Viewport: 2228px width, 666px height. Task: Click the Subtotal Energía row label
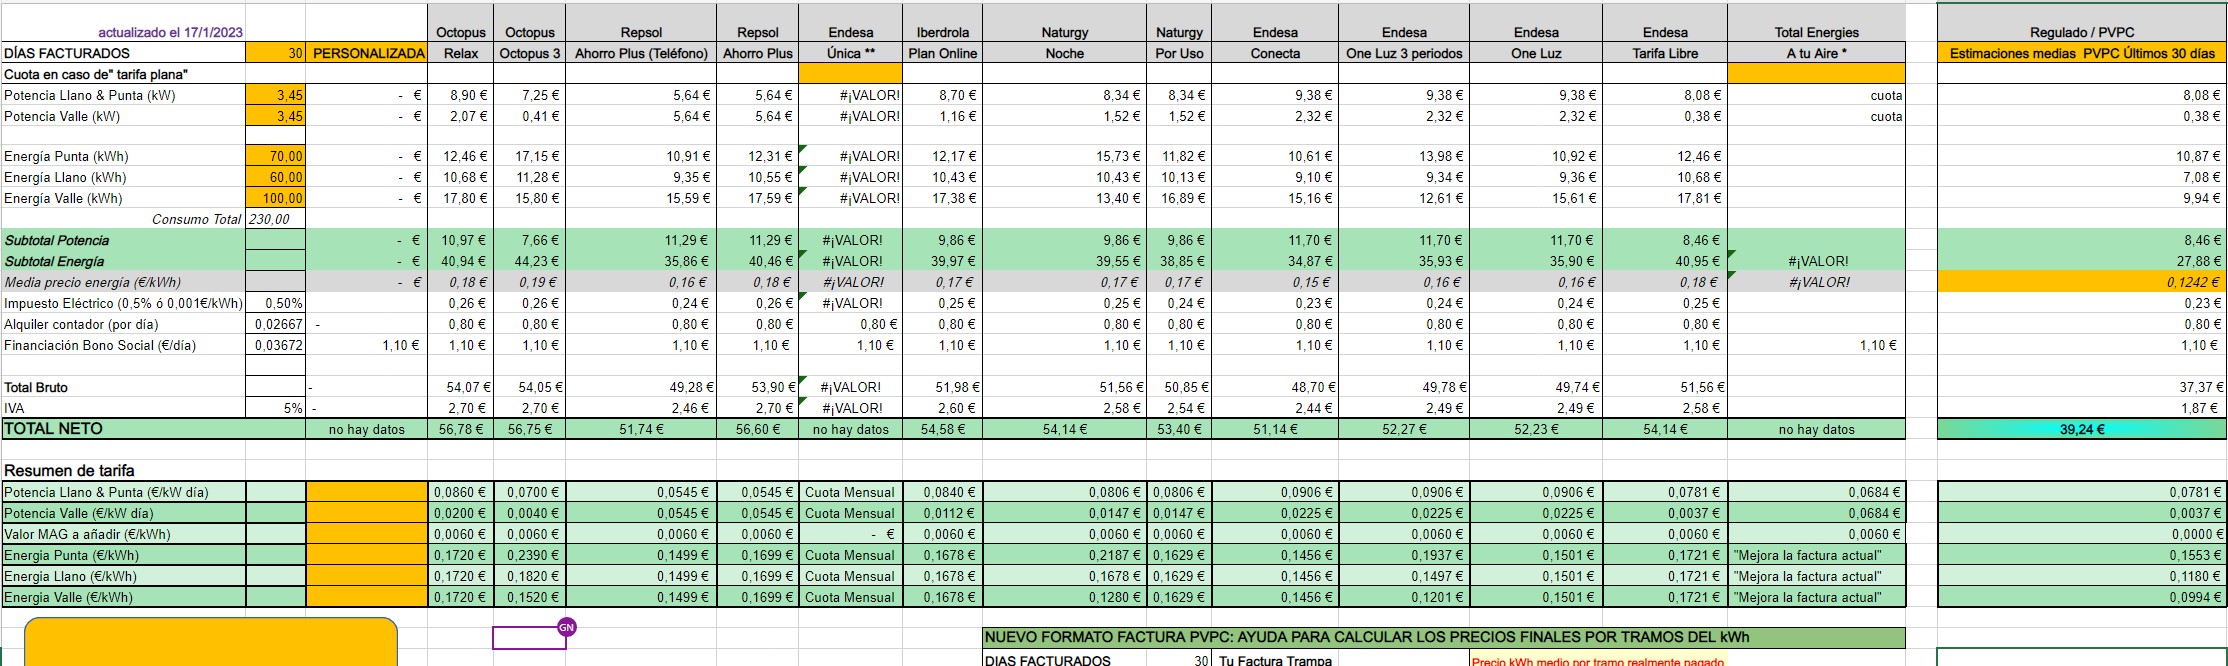pos(54,261)
